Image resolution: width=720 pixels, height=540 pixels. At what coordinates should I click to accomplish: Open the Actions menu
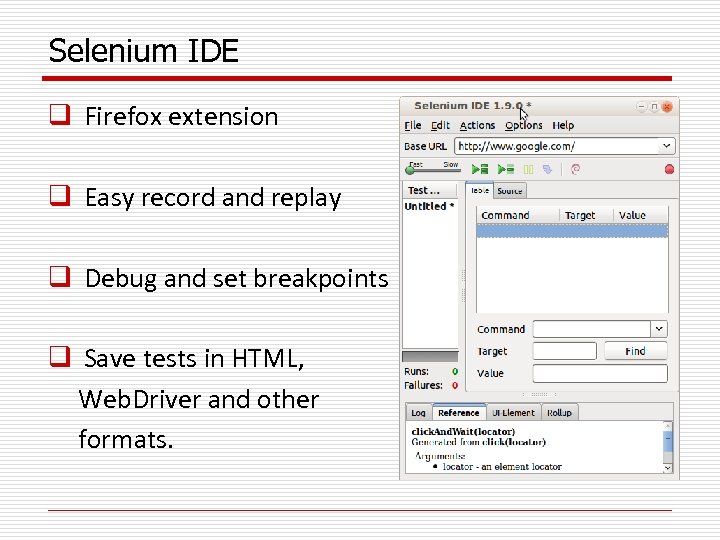coord(477,125)
